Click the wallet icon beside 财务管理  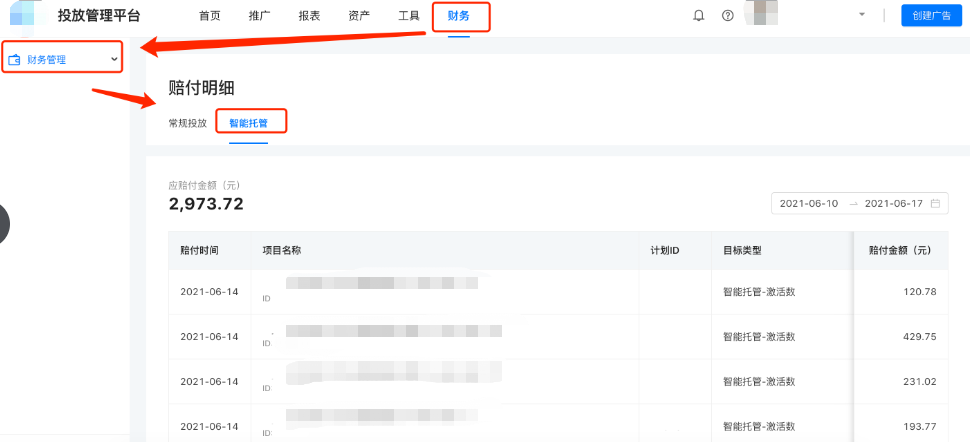[x=14, y=60]
